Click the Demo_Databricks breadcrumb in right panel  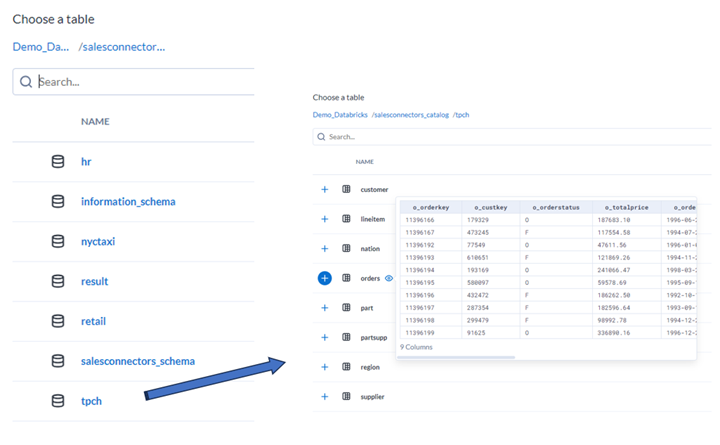coord(340,115)
